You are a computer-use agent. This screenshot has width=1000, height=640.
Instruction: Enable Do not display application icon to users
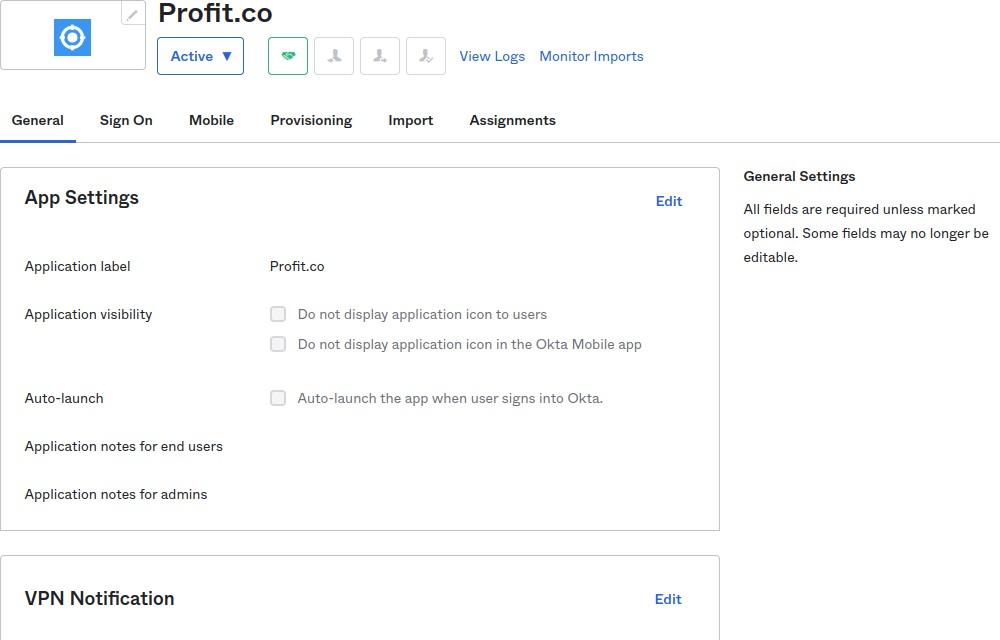(x=278, y=314)
